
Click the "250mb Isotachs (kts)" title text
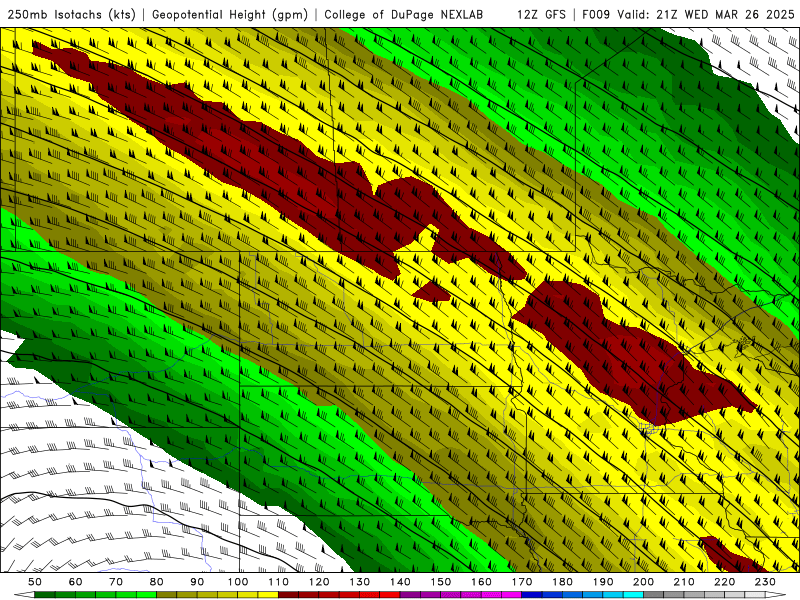point(71,15)
